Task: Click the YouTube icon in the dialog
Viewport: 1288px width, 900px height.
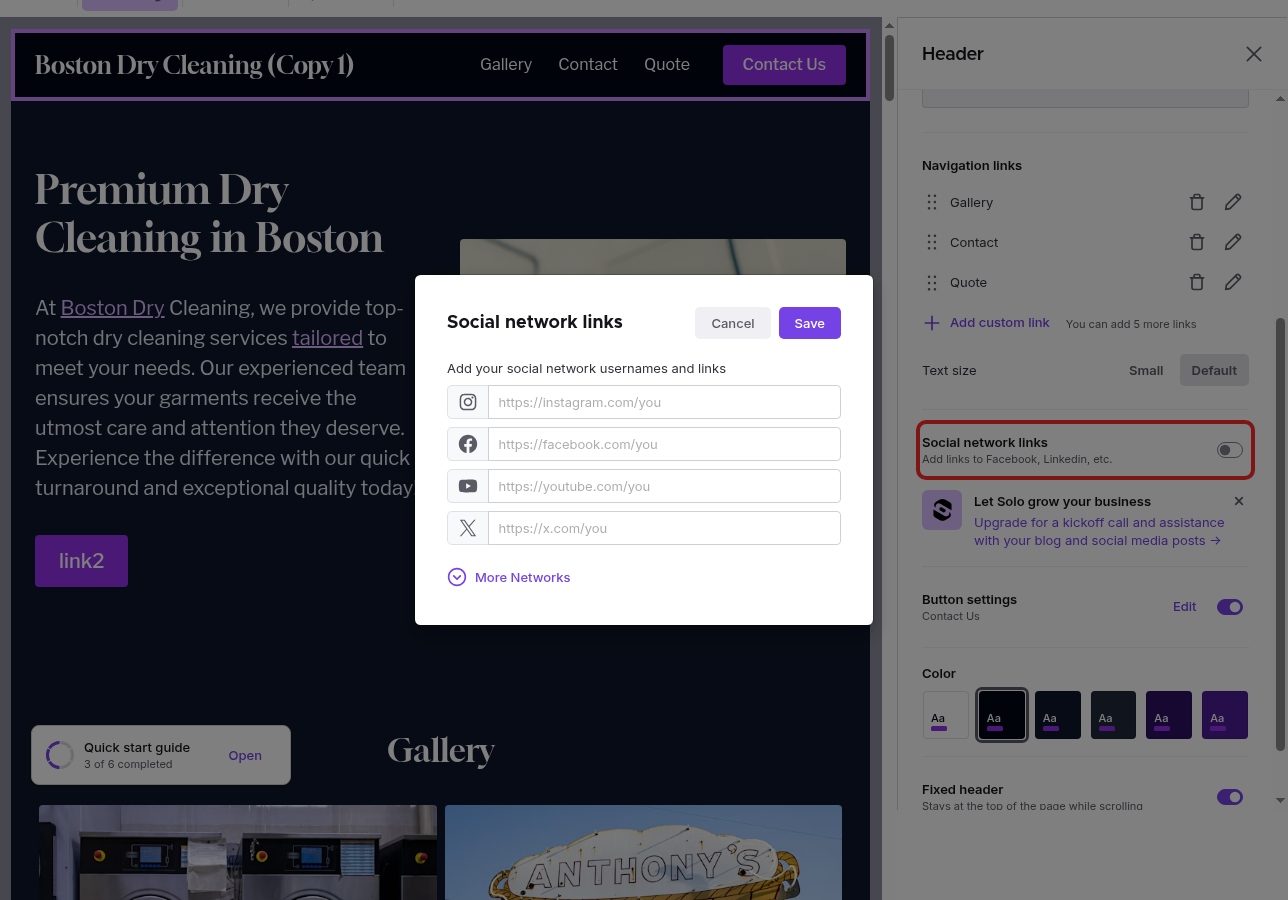Action: (x=468, y=486)
